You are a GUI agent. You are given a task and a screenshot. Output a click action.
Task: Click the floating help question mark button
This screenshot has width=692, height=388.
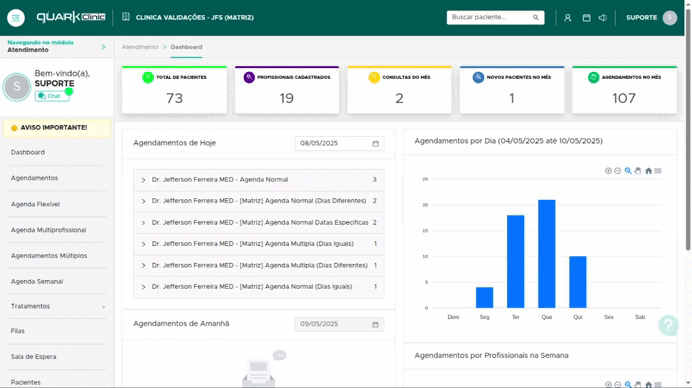(x=668, y=325)
